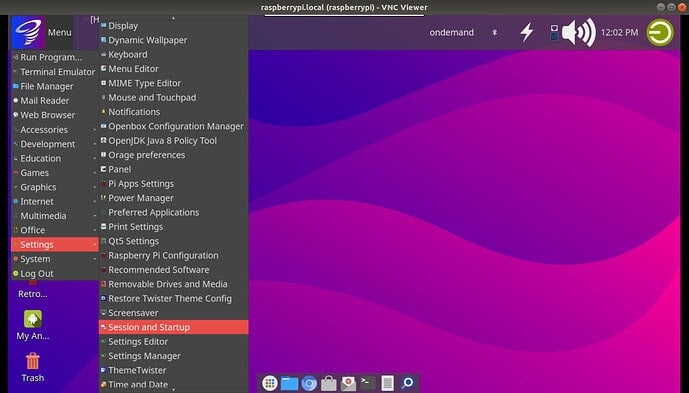Open Mail Reader from the menu
Screen dimensions: 689x393
coord(54,101)
